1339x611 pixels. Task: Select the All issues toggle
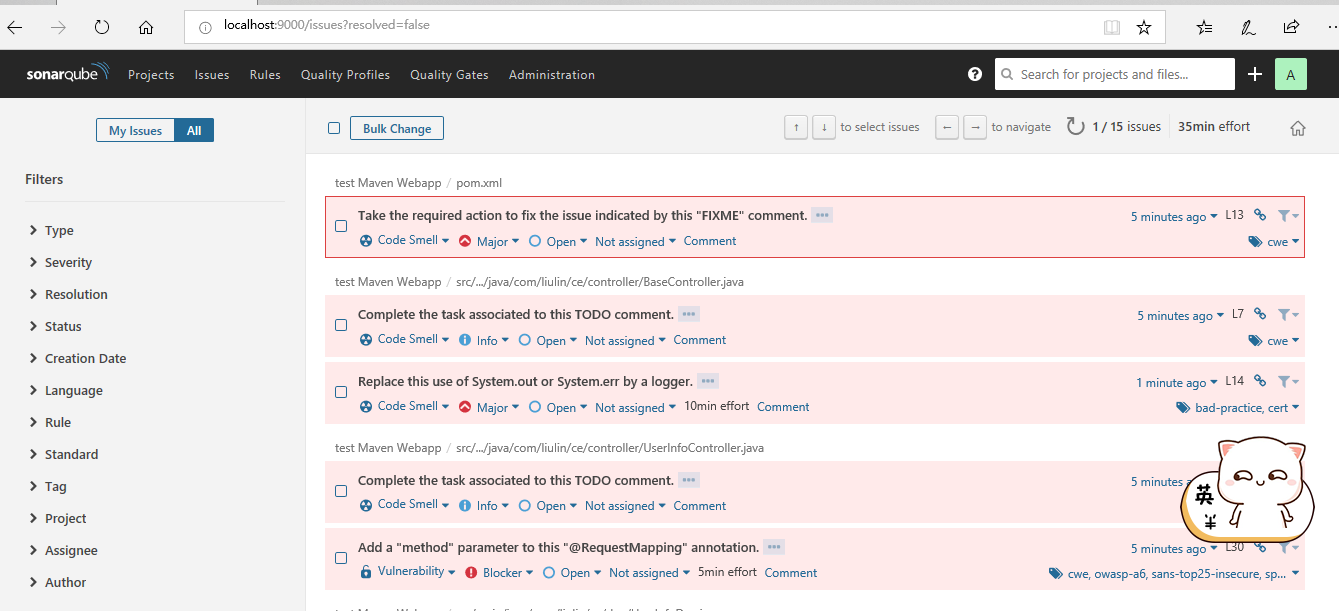[x=194, y=130]
